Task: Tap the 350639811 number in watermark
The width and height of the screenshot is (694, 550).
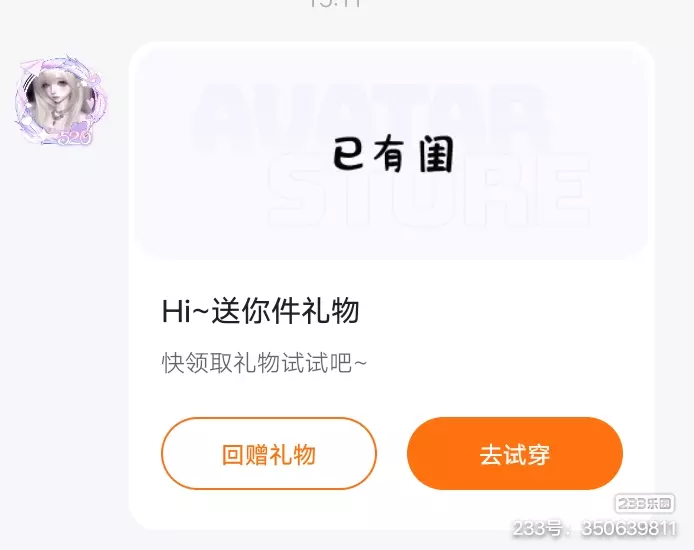Action: pos(629,528)
